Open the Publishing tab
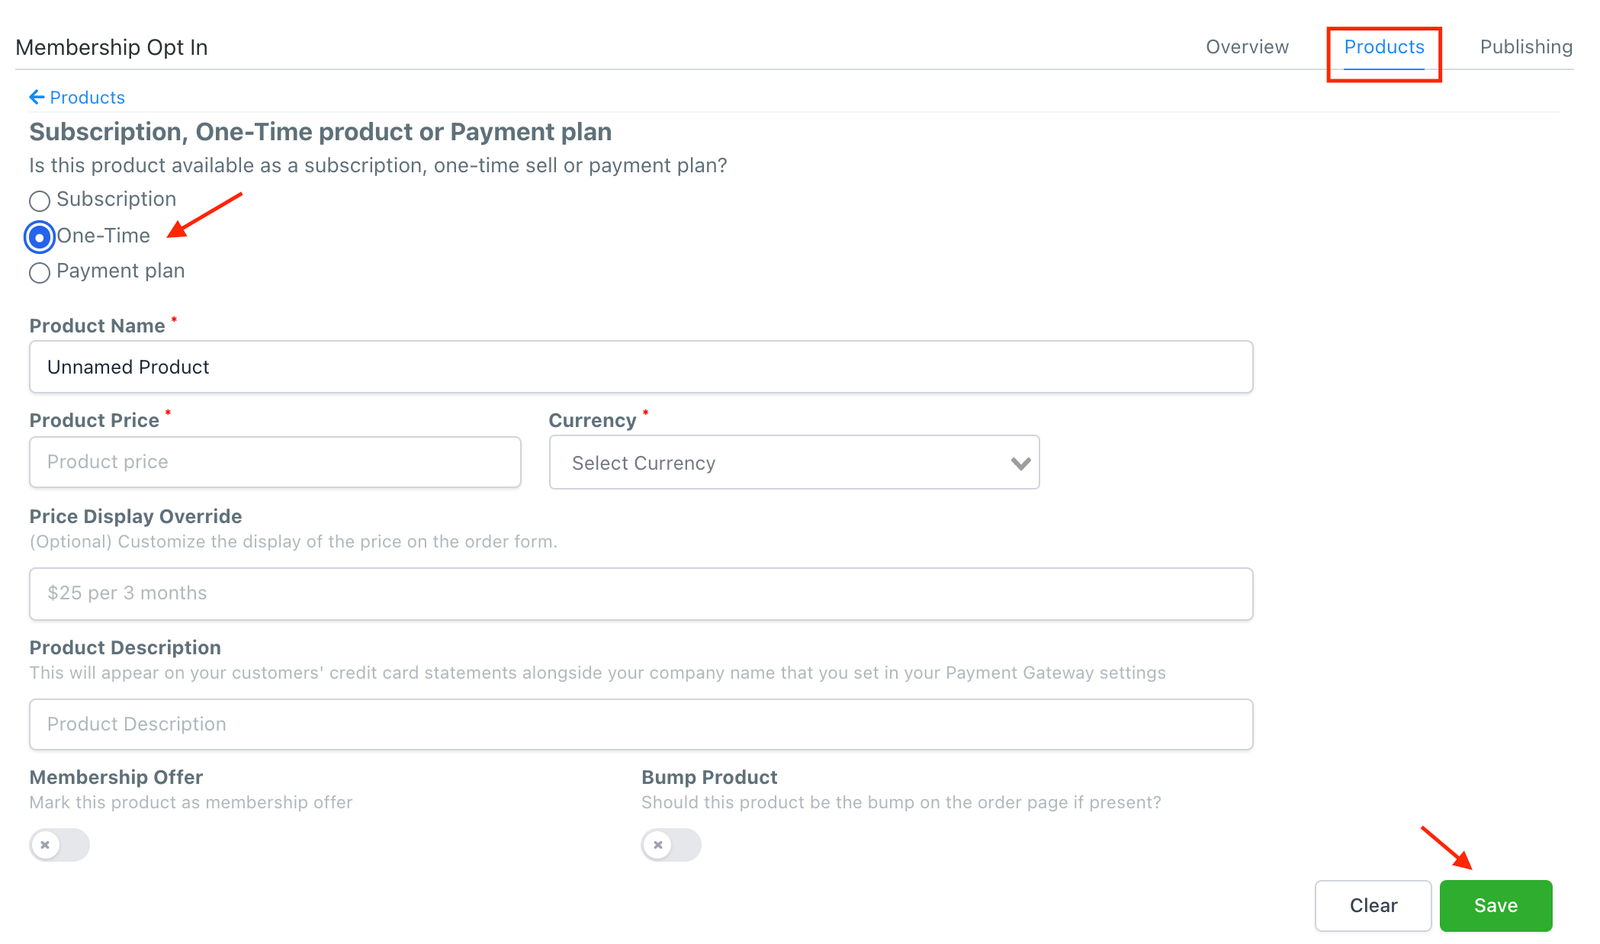This screenshot has width=1600, height=944. click(x=1525, y=47)
